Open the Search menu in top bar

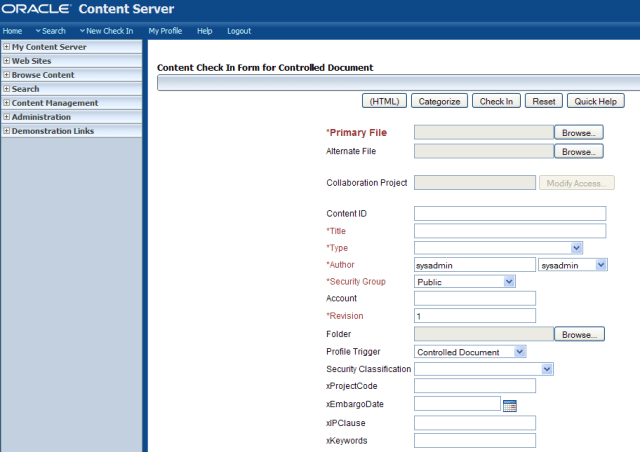pos(49,31)
